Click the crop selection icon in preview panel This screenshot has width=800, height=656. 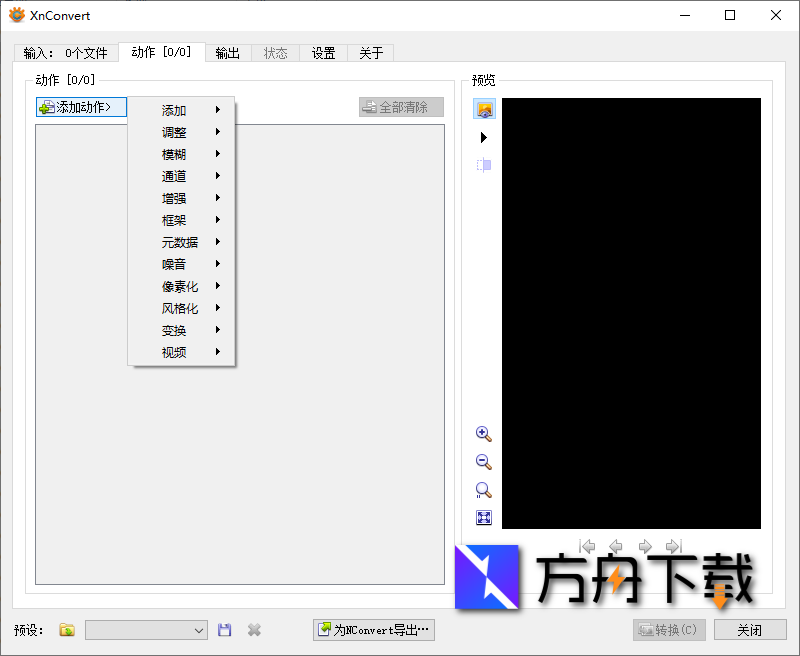(484, 166)
